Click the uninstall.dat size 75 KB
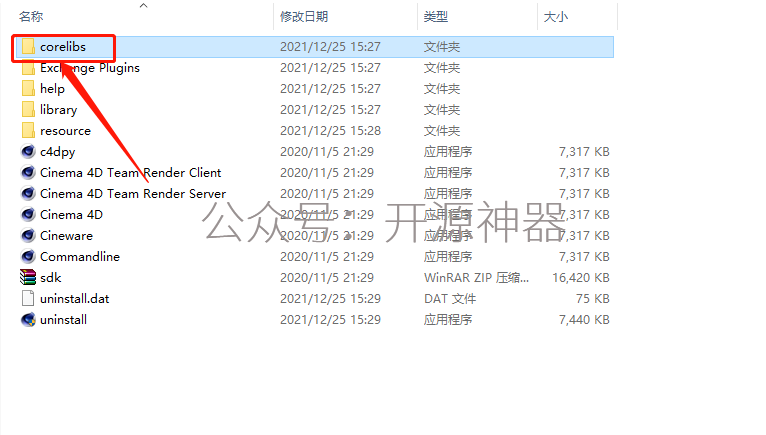This screenshot has height=435, width=766. 593,299
